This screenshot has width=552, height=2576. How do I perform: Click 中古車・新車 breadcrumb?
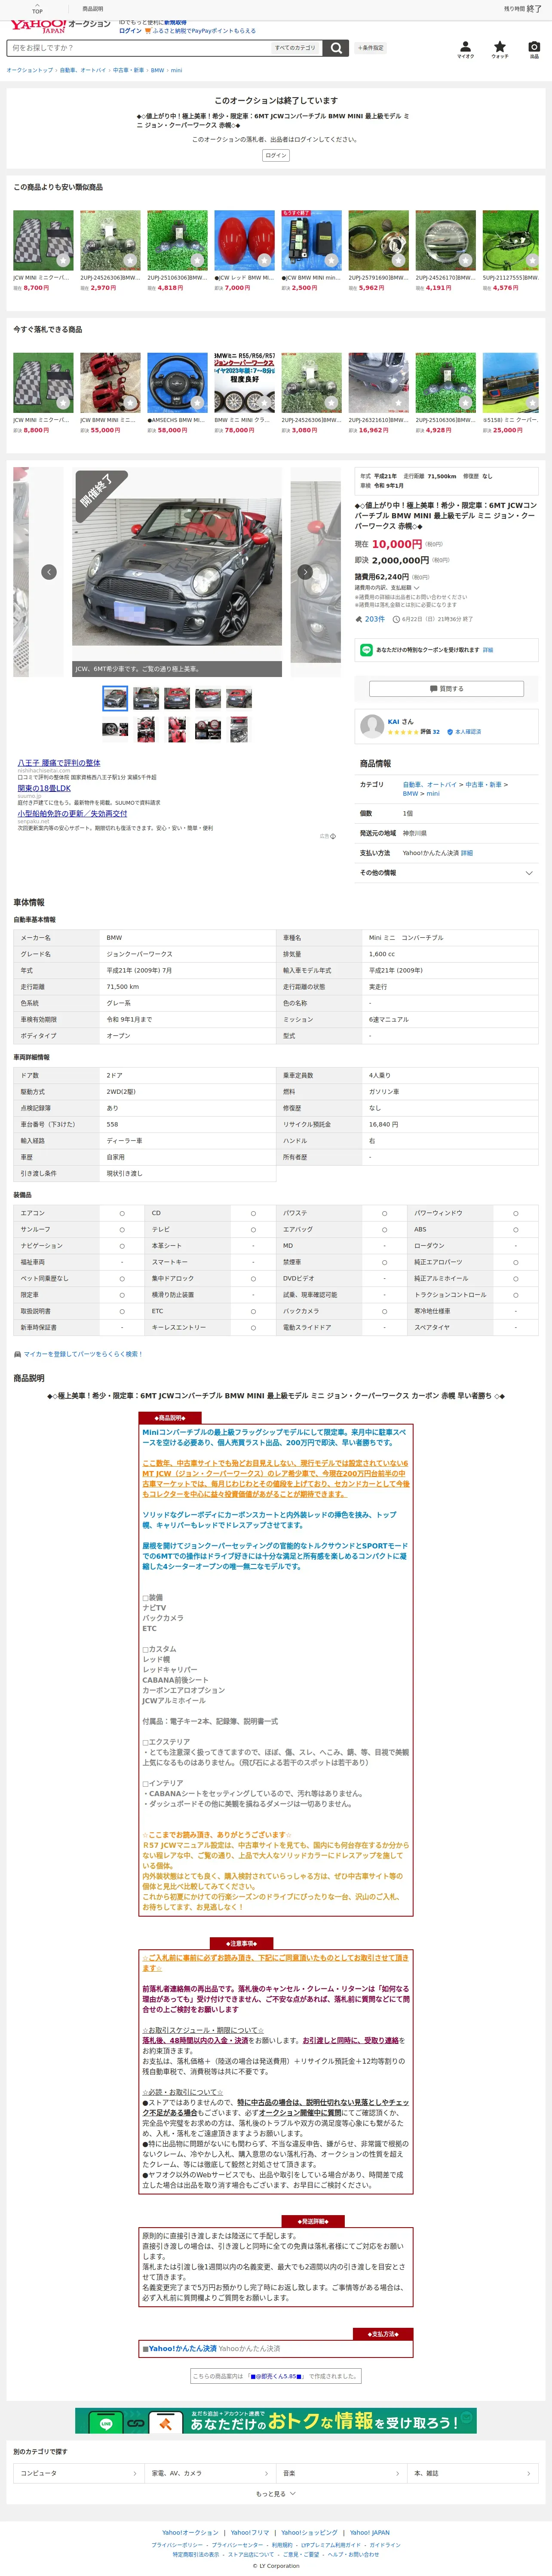(128, 70)
